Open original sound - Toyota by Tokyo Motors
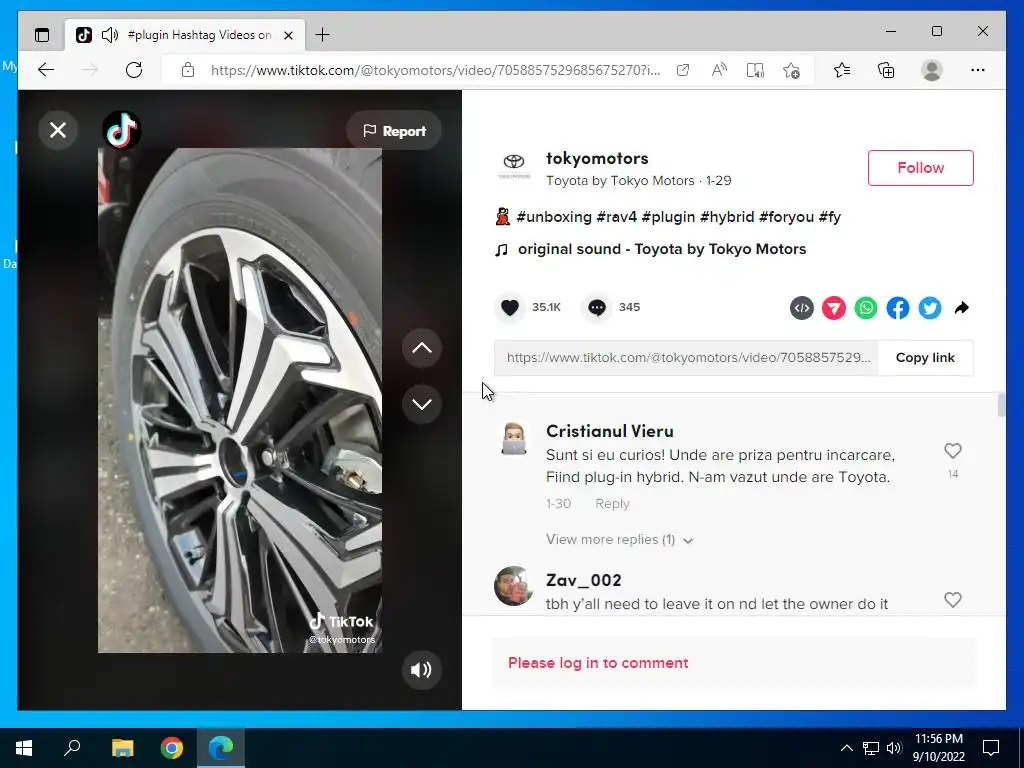Screen dimensions: 1024x768 (662, 249)
